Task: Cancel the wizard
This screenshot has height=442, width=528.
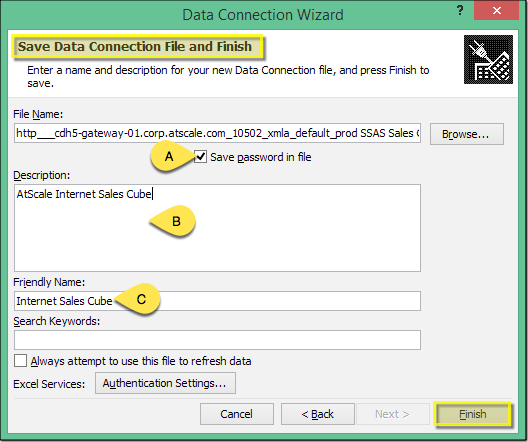Action: pos(237,414)
